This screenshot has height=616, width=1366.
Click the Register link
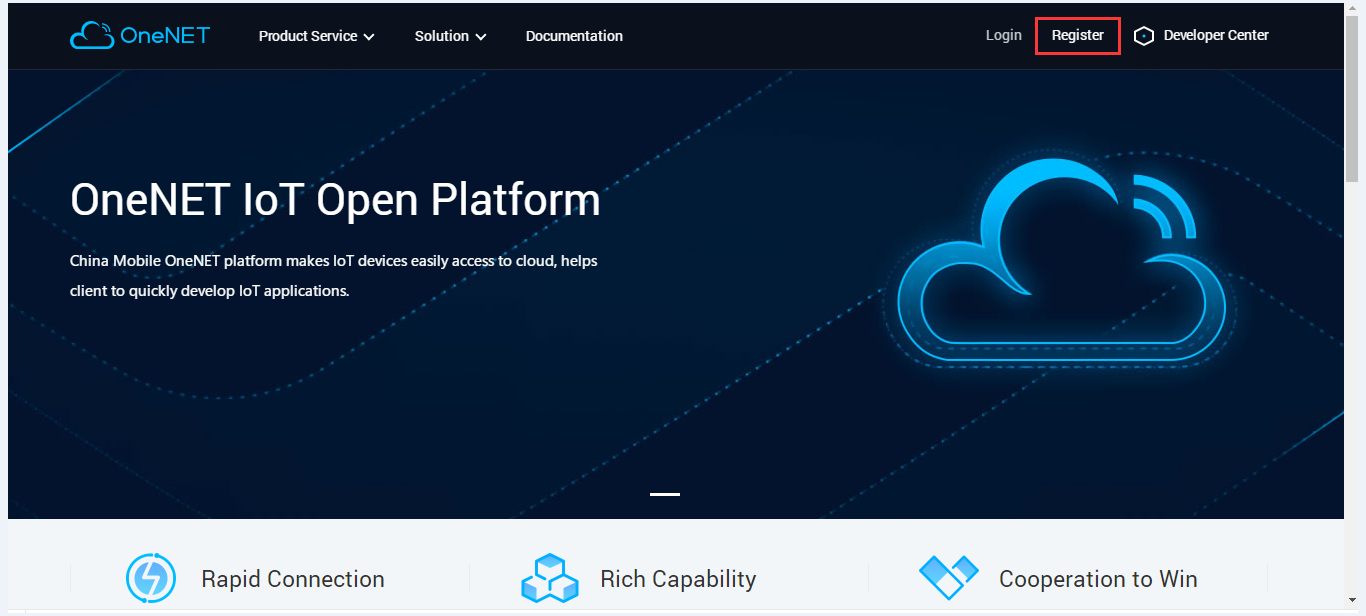[1078, 35]
